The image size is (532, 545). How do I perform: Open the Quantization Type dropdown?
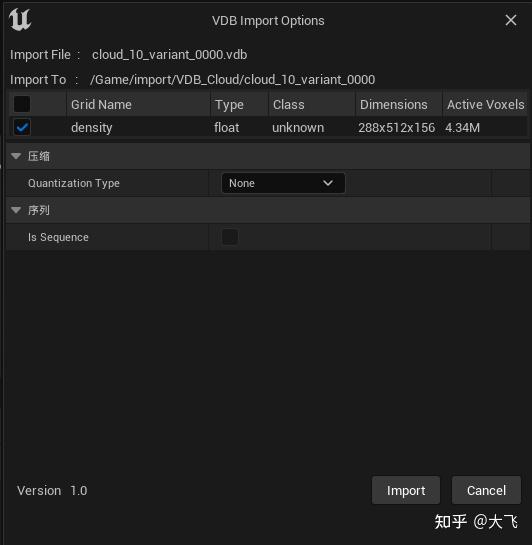click(x=283, y=183)
